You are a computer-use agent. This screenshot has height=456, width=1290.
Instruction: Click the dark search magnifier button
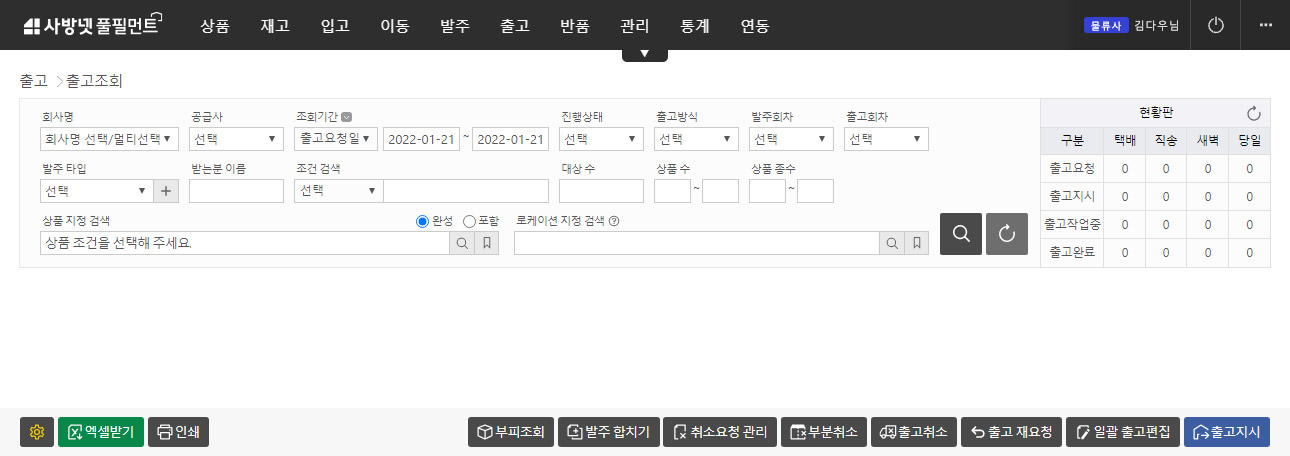pyautogui.click(x=960, y=234)
